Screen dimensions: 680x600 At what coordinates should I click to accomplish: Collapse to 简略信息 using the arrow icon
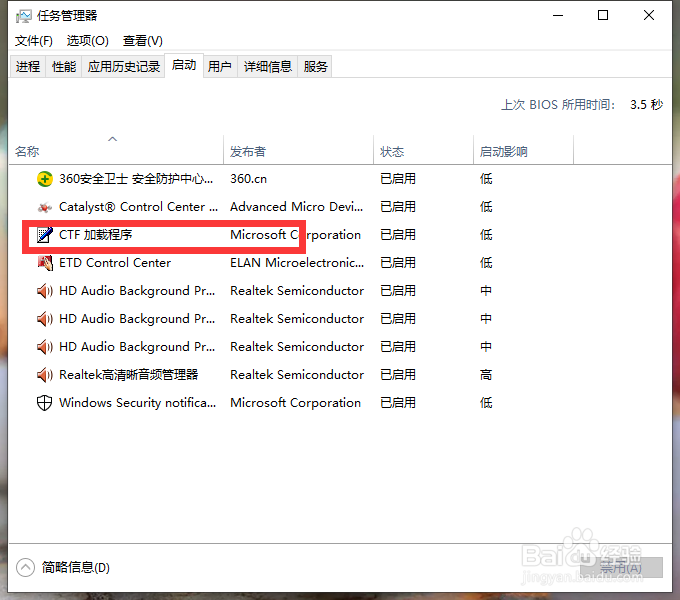[25, 567]
